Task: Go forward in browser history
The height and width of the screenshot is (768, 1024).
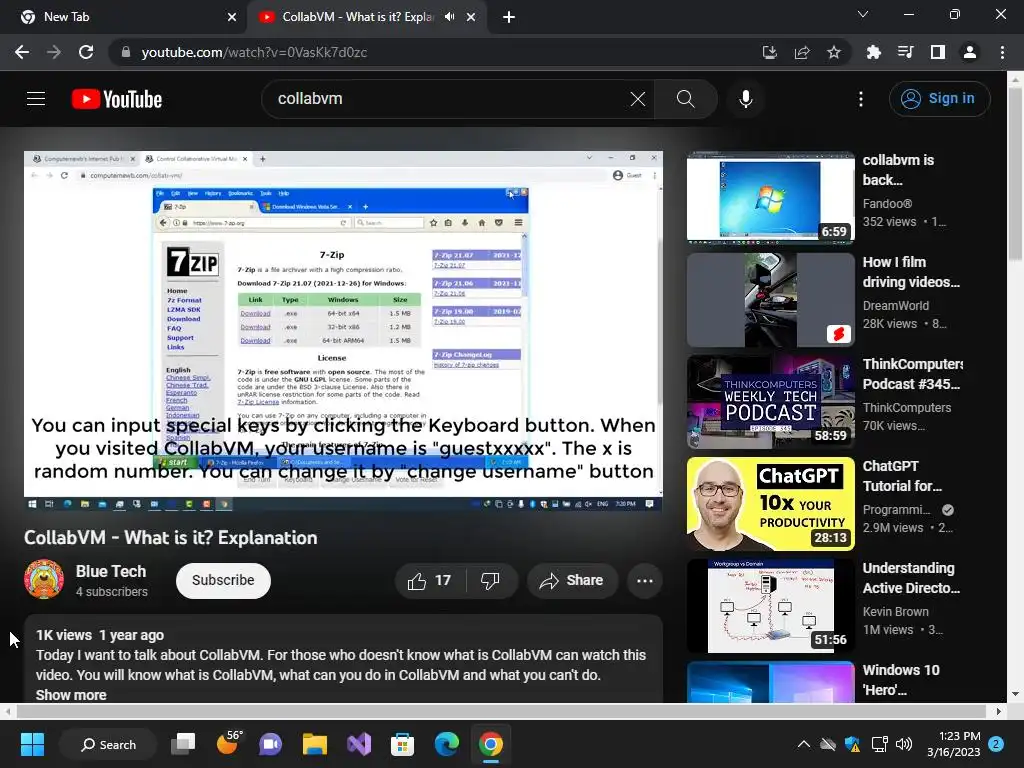Action: (54, 52)
